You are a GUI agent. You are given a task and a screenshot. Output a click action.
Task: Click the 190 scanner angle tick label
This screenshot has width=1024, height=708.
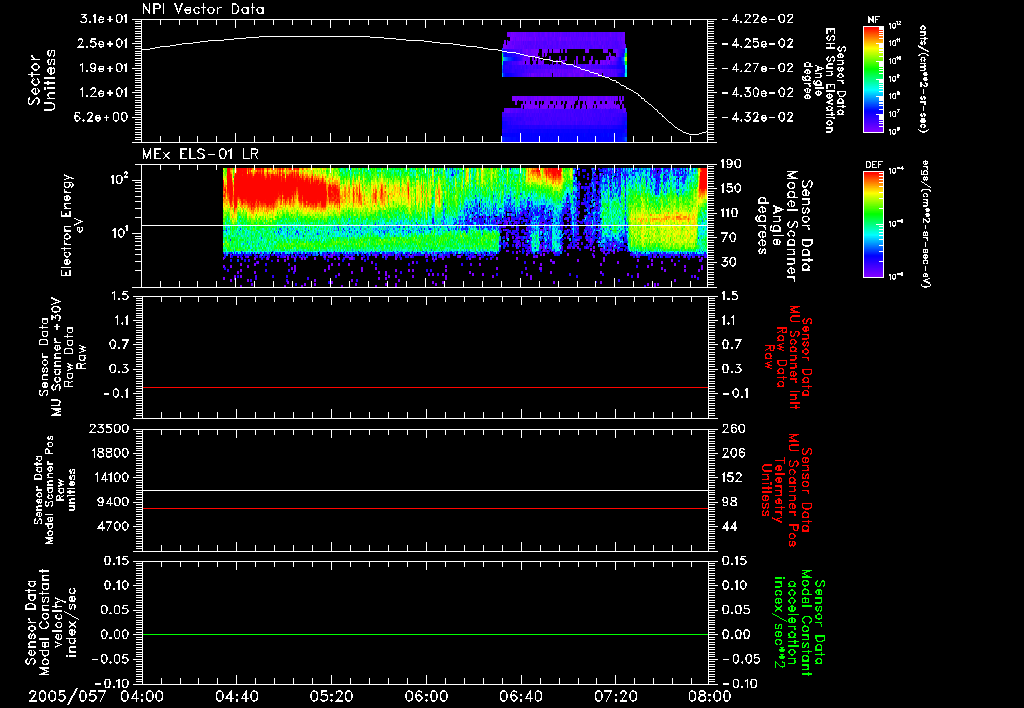point(731,164)
